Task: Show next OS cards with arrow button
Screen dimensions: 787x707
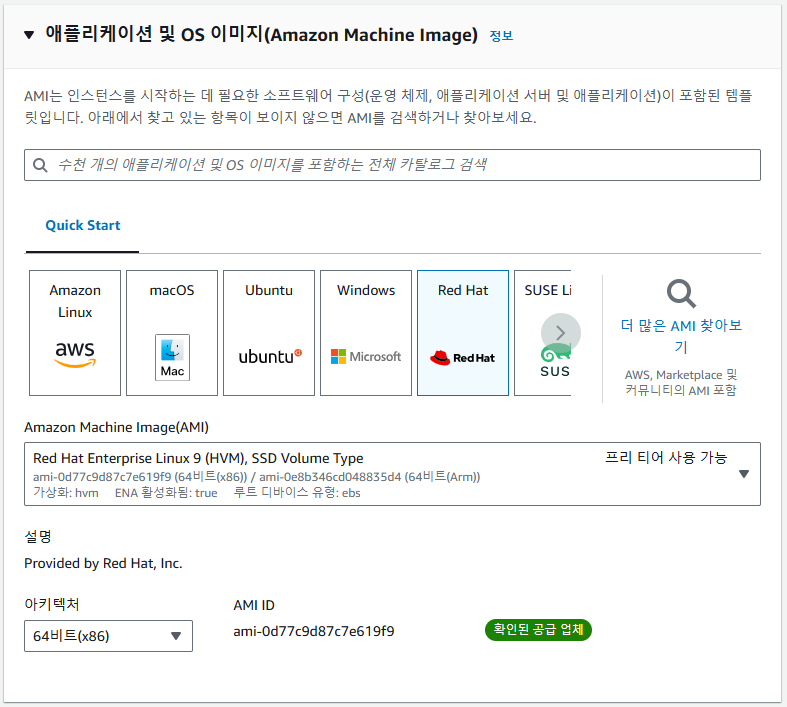Action: coord(561,333)
